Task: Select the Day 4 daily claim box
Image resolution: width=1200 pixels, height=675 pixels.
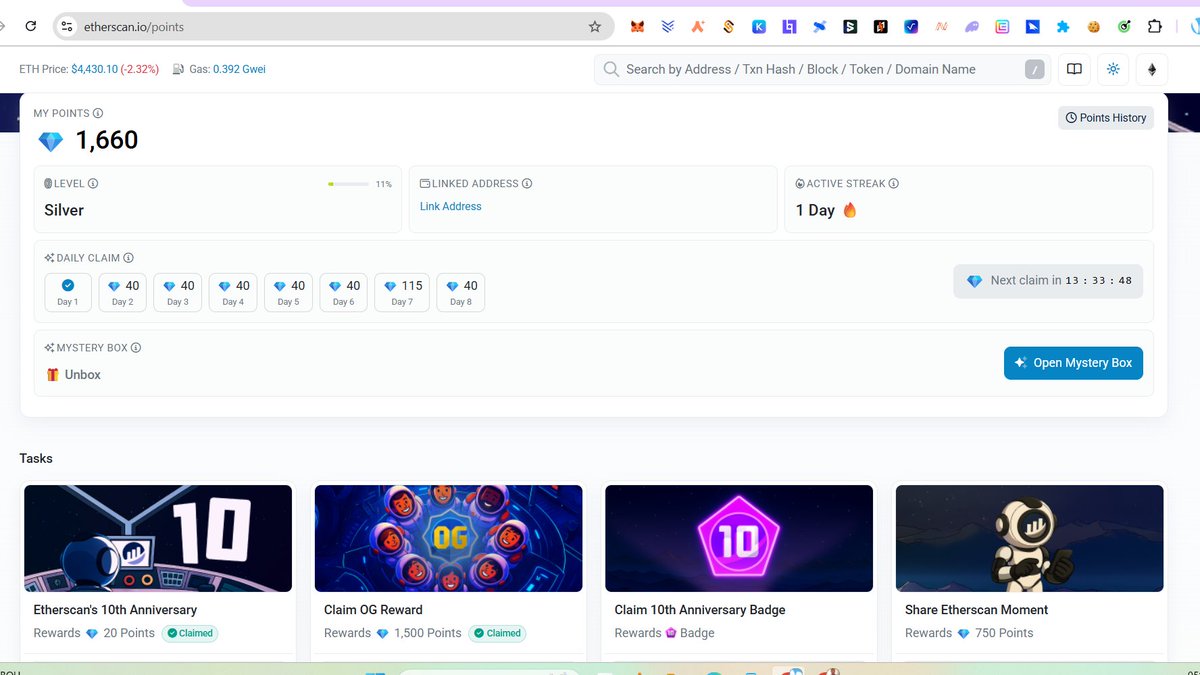Action: pos(233,293)
